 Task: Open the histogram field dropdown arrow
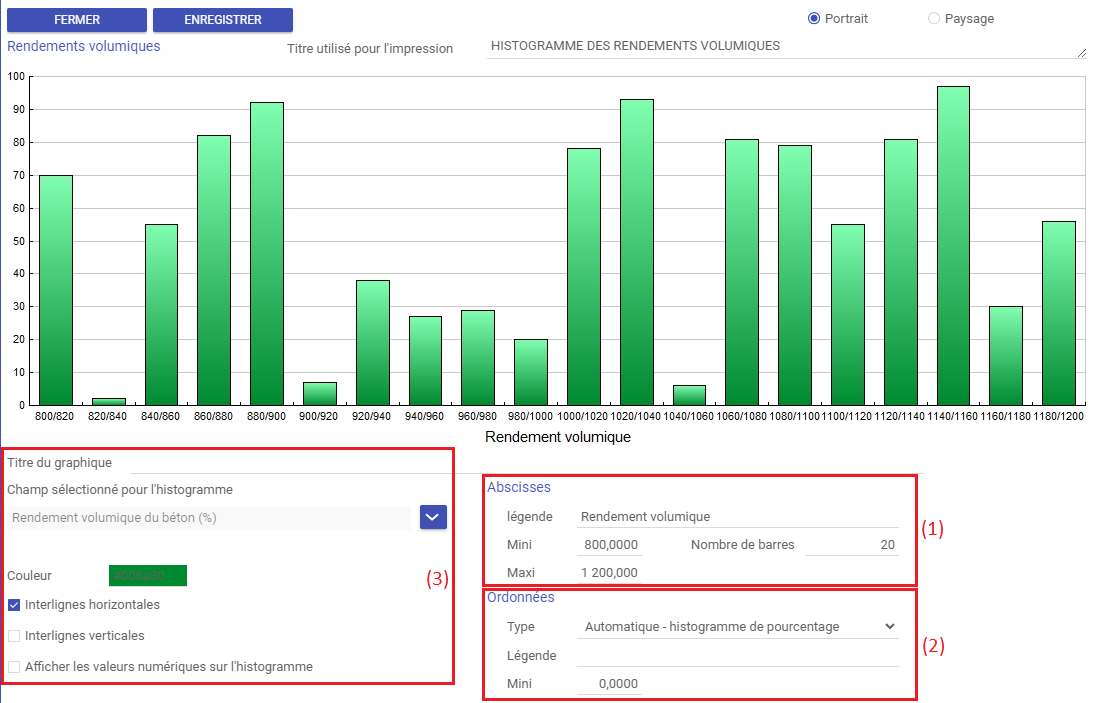[x=433, y=517]
